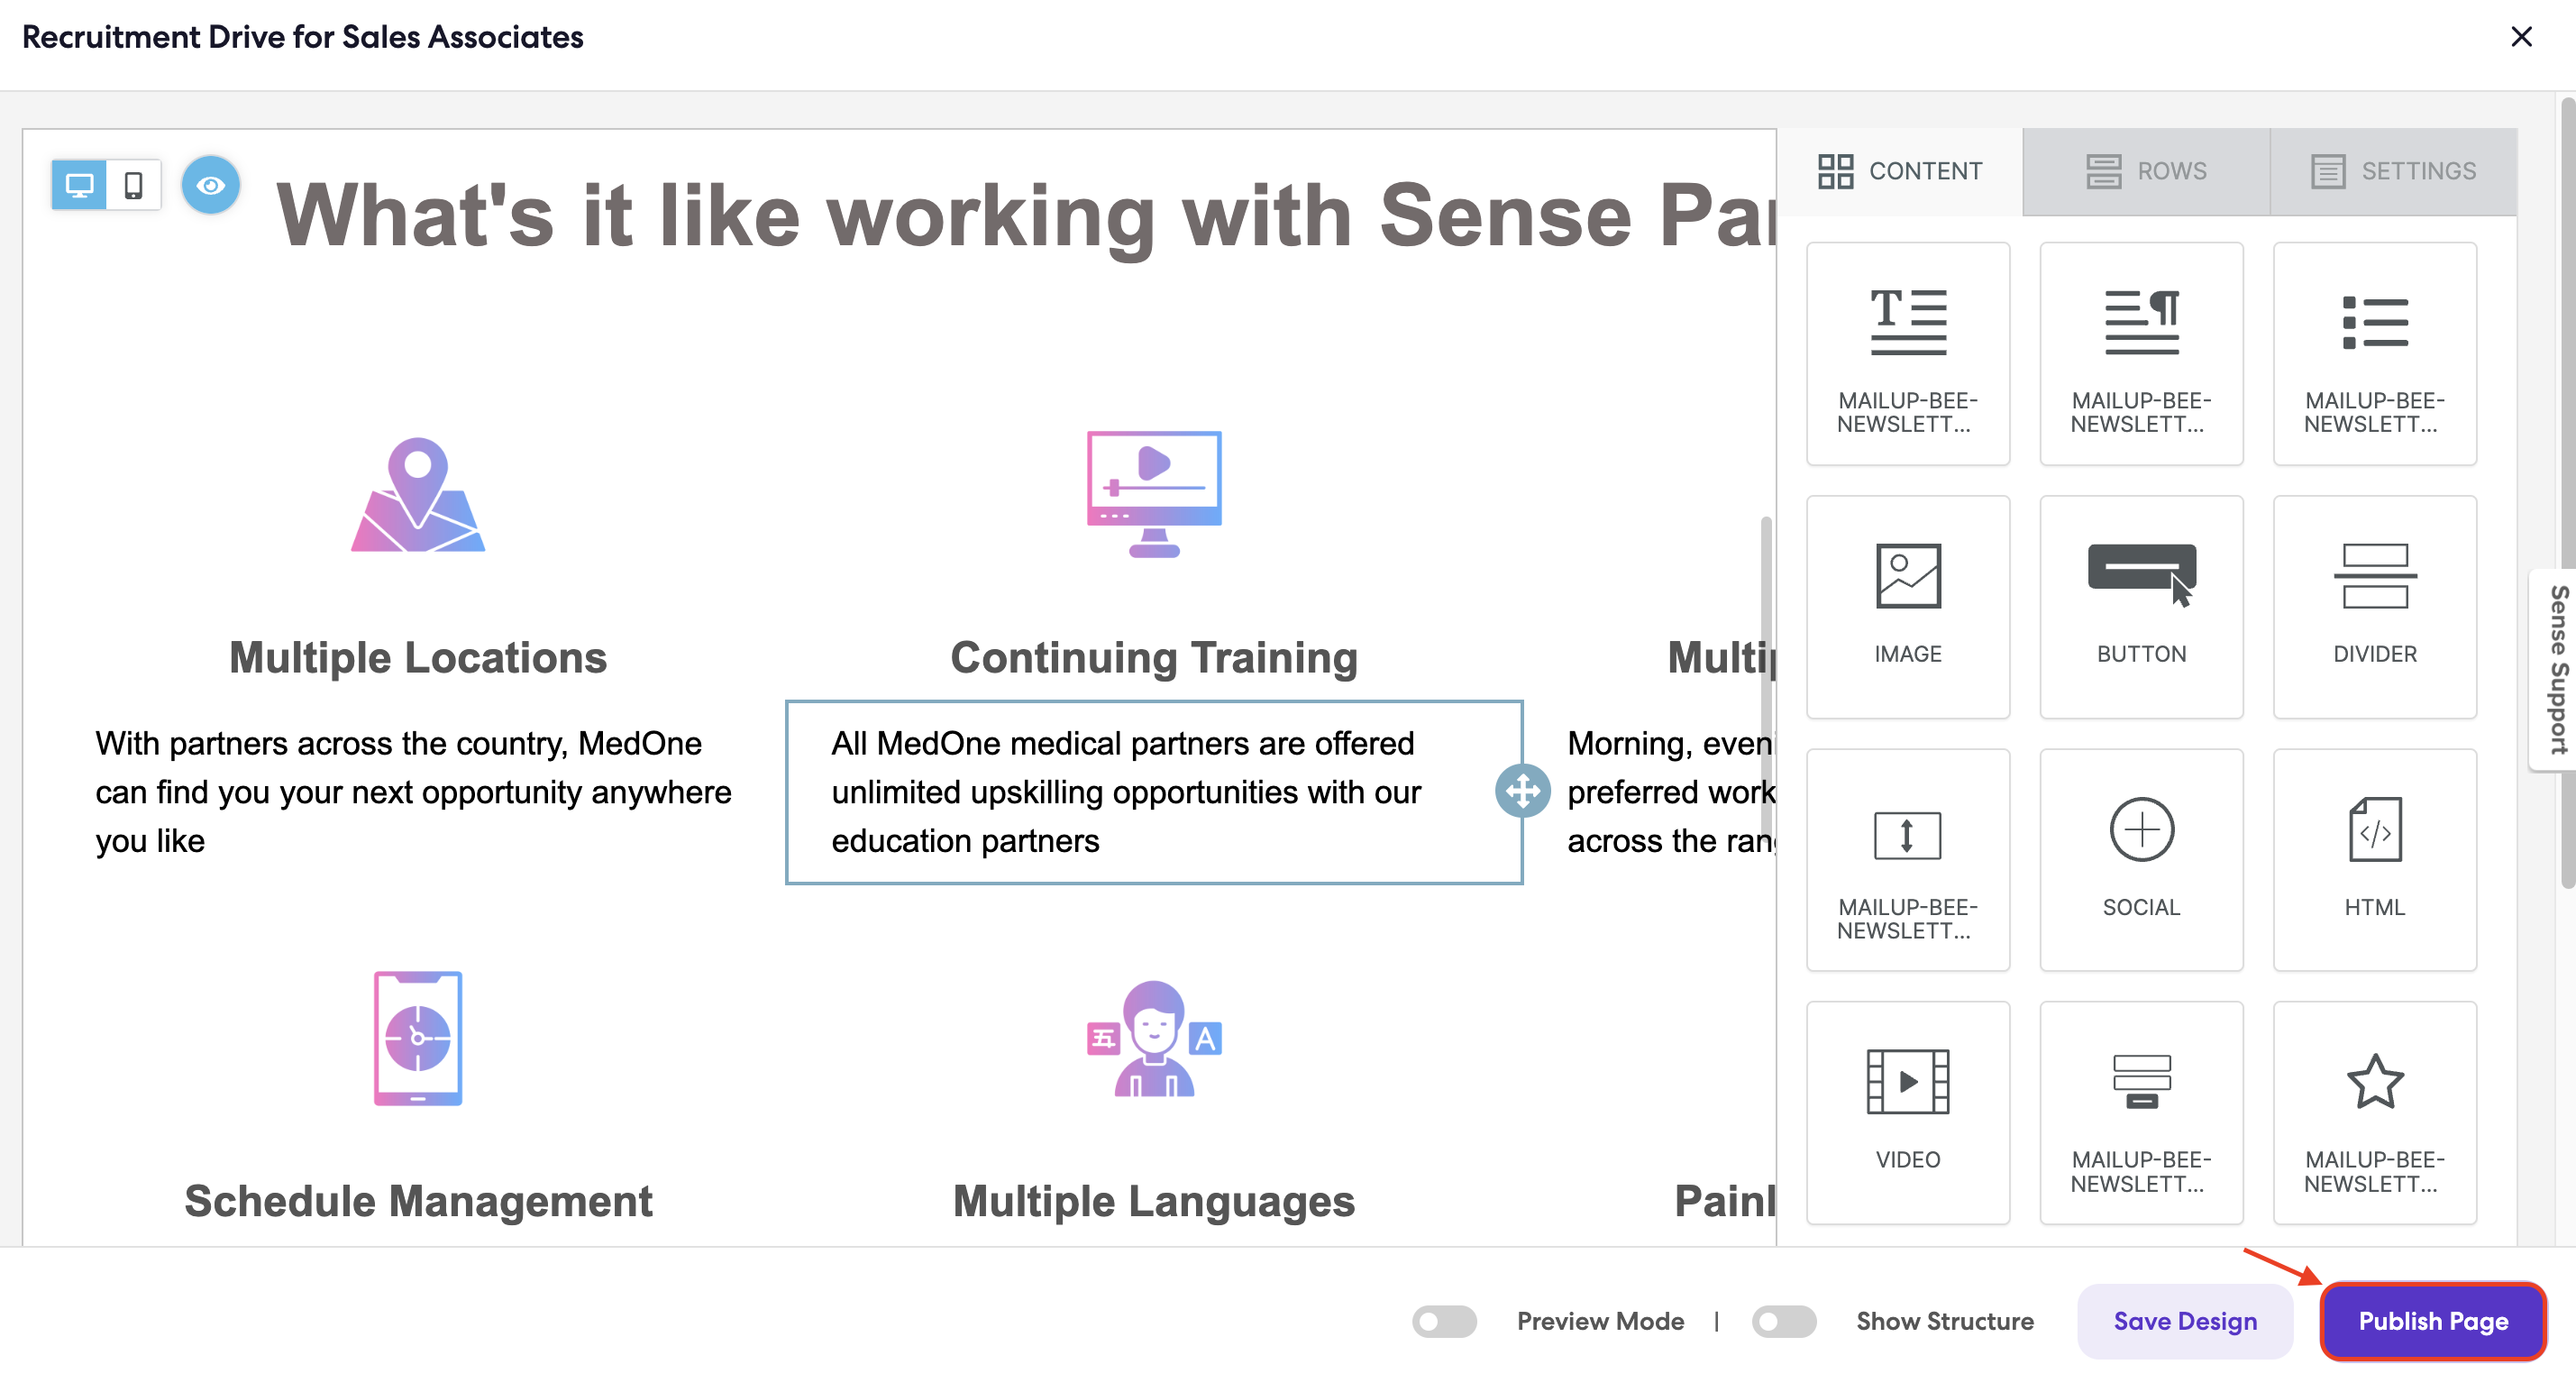Toggle Preview Mode switch
This screenshot has height=1392, width=2576.
(1444, 1321)
